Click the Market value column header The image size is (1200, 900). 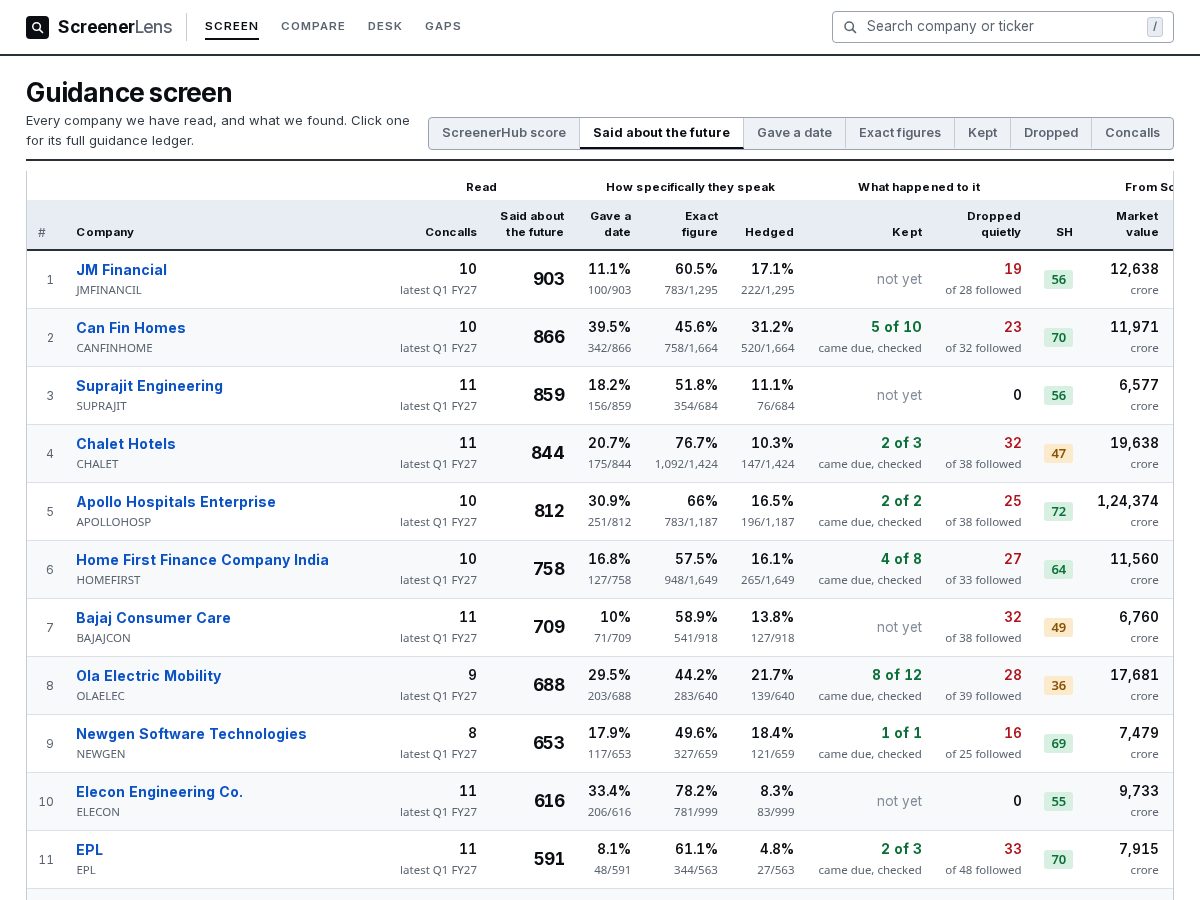pyautogui.click(x=1137, y=224)
